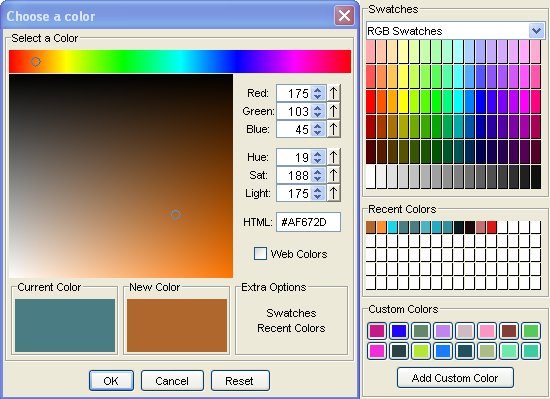Click the Red value spinner arrows
The image size is (550, 399).
click(x=318, y=93)
